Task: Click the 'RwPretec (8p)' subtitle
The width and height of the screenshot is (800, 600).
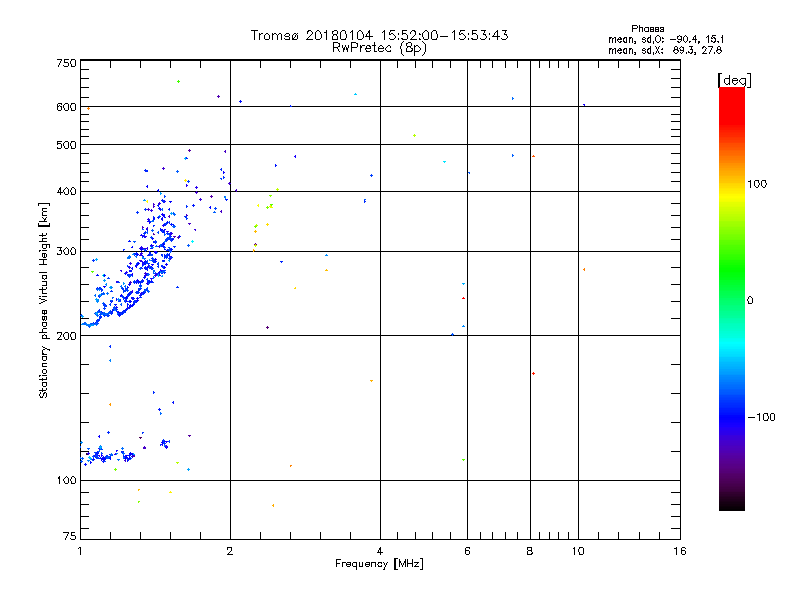Action: click(x=379, y=48)
